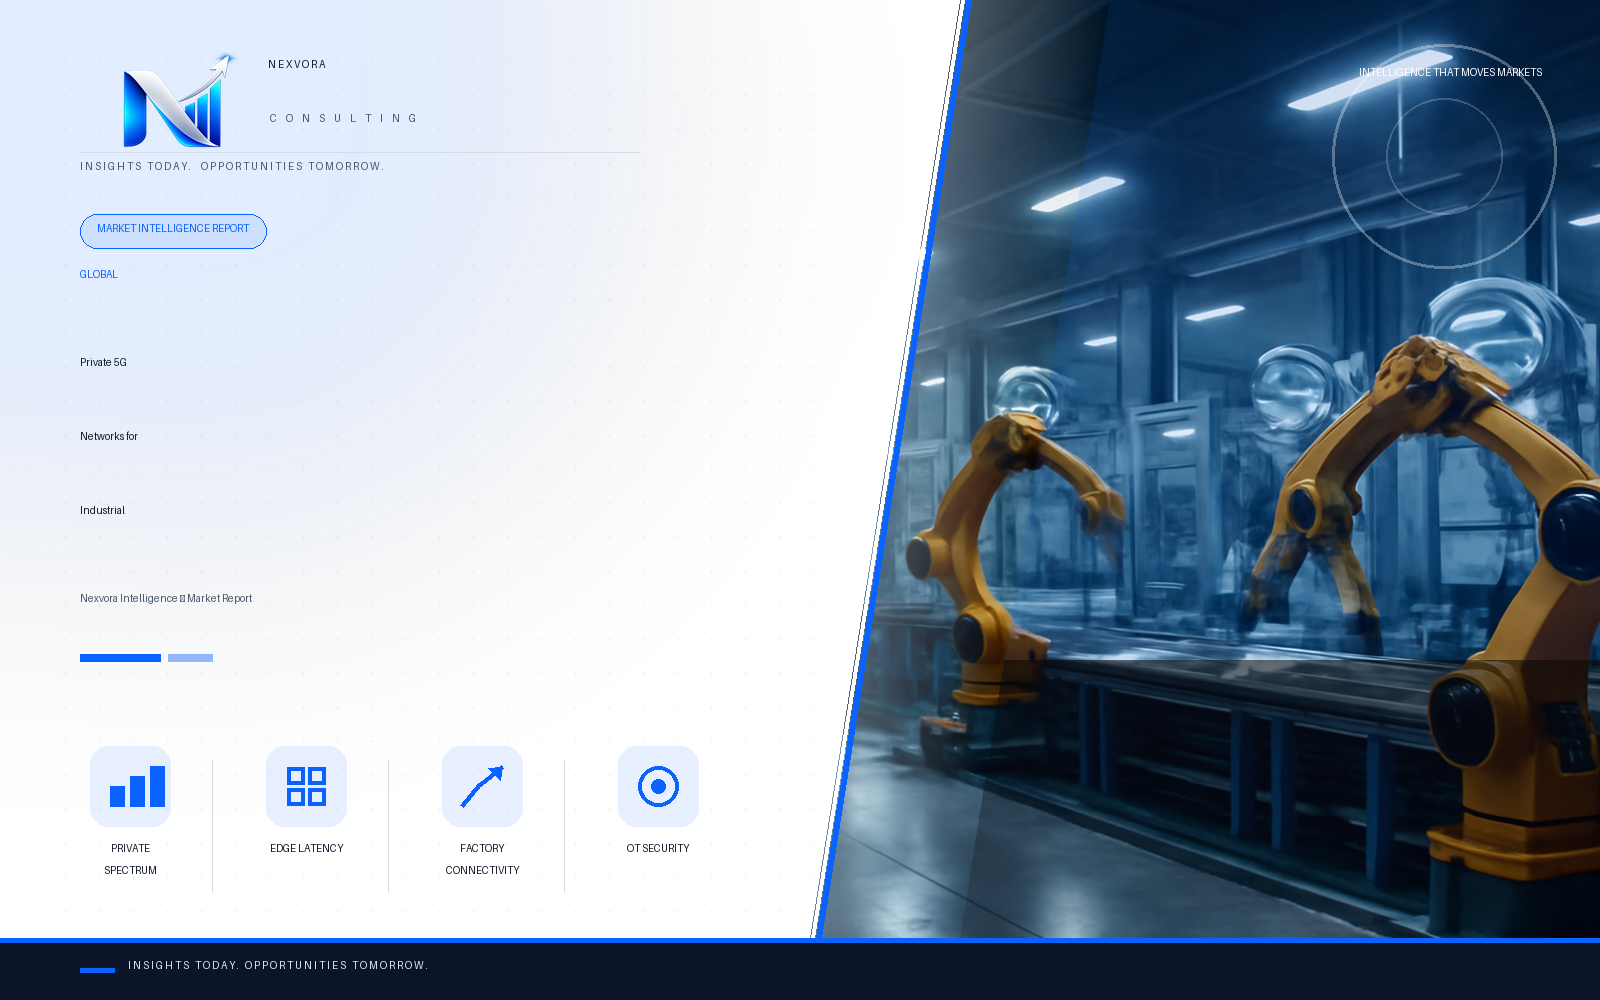Select the 'Industrial' title line
Viewport: 1600px width, 1000px height.
point(102,510)
